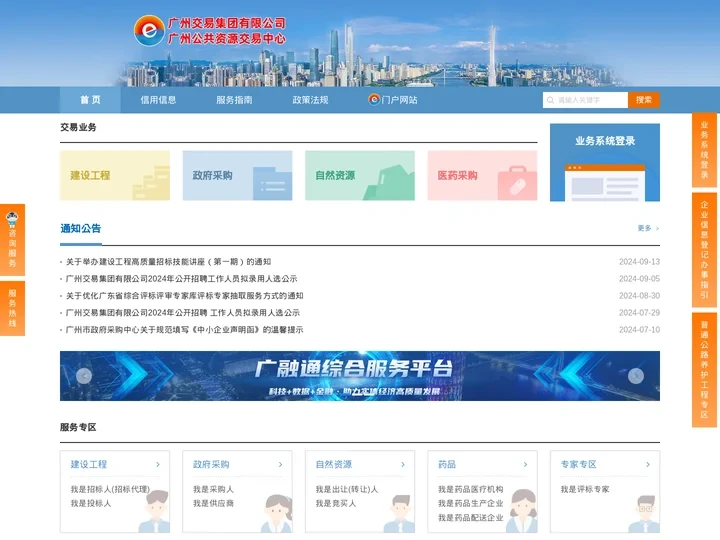Open the 业务系统登录 panel
720x540 pixels.
(605, 163)
